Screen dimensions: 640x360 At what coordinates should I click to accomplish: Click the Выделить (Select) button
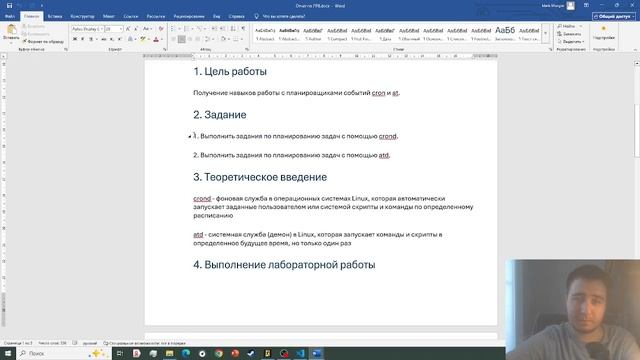[x=571, y=42]
